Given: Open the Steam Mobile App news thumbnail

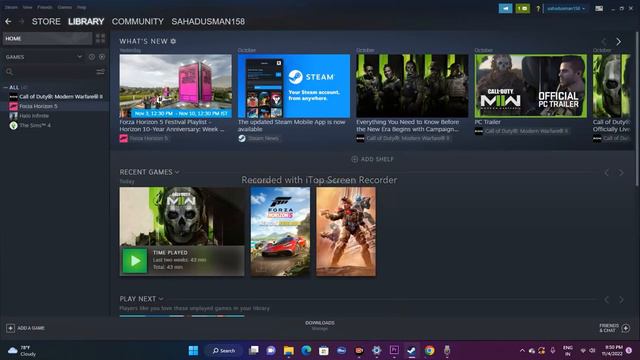Looking at the screenshot, I should pos(294,86).
